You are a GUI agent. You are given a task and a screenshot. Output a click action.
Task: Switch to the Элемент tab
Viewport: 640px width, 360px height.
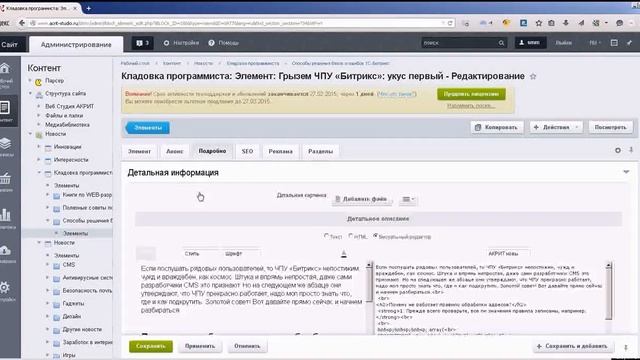(x=139, y=151)
